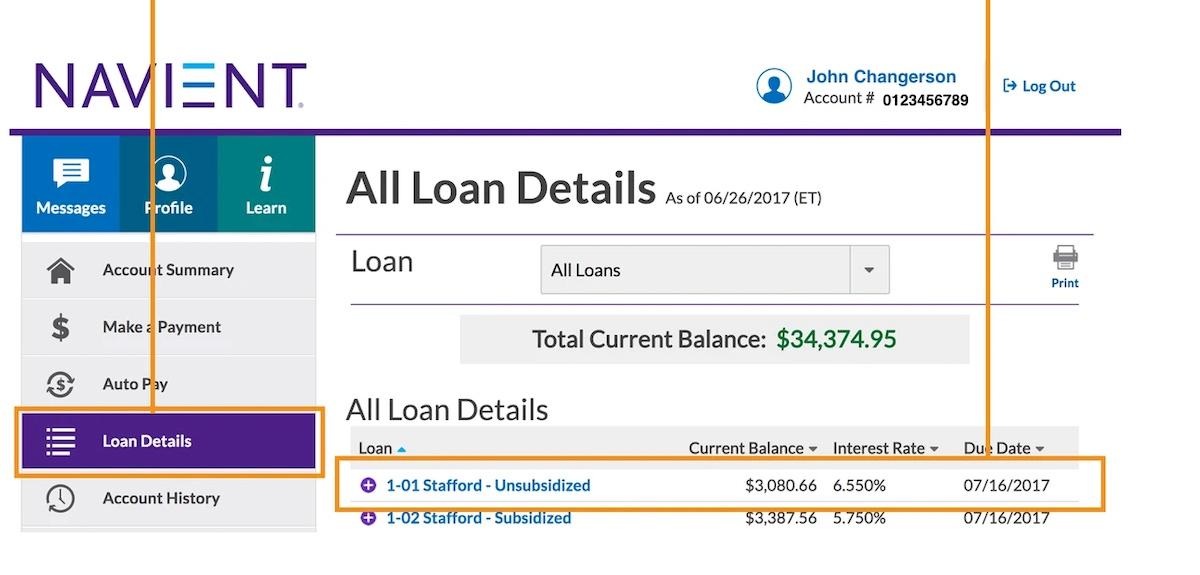Click the user avatar icon beside John Changerson
Screen dimensions: 1200x575
(774, 86)
